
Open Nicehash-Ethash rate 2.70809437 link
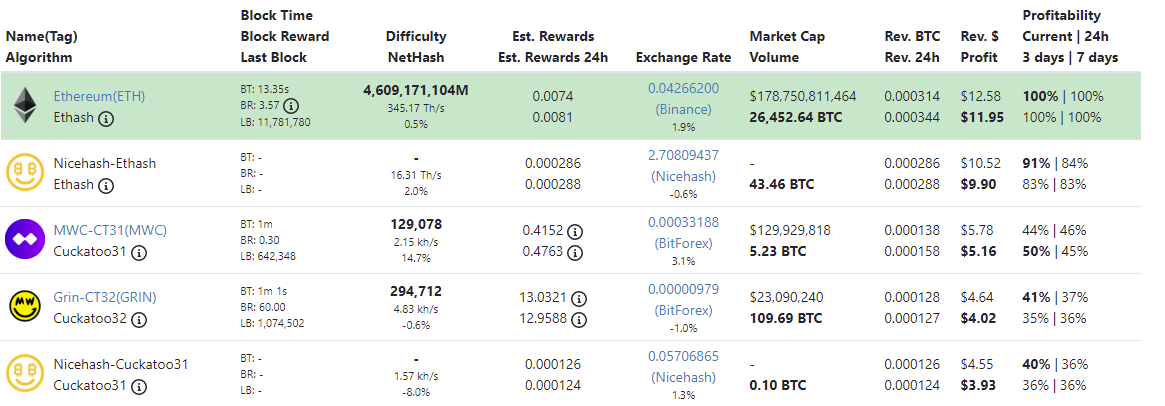point(684,155)
